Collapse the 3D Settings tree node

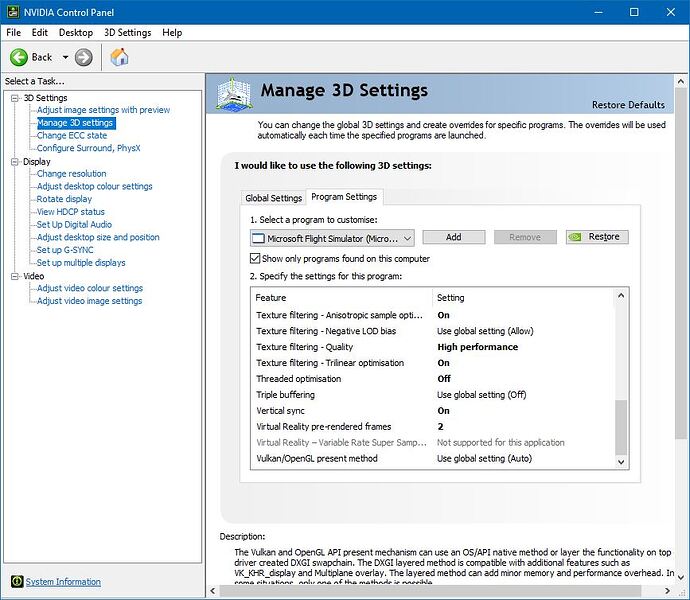tap(15, 98)
